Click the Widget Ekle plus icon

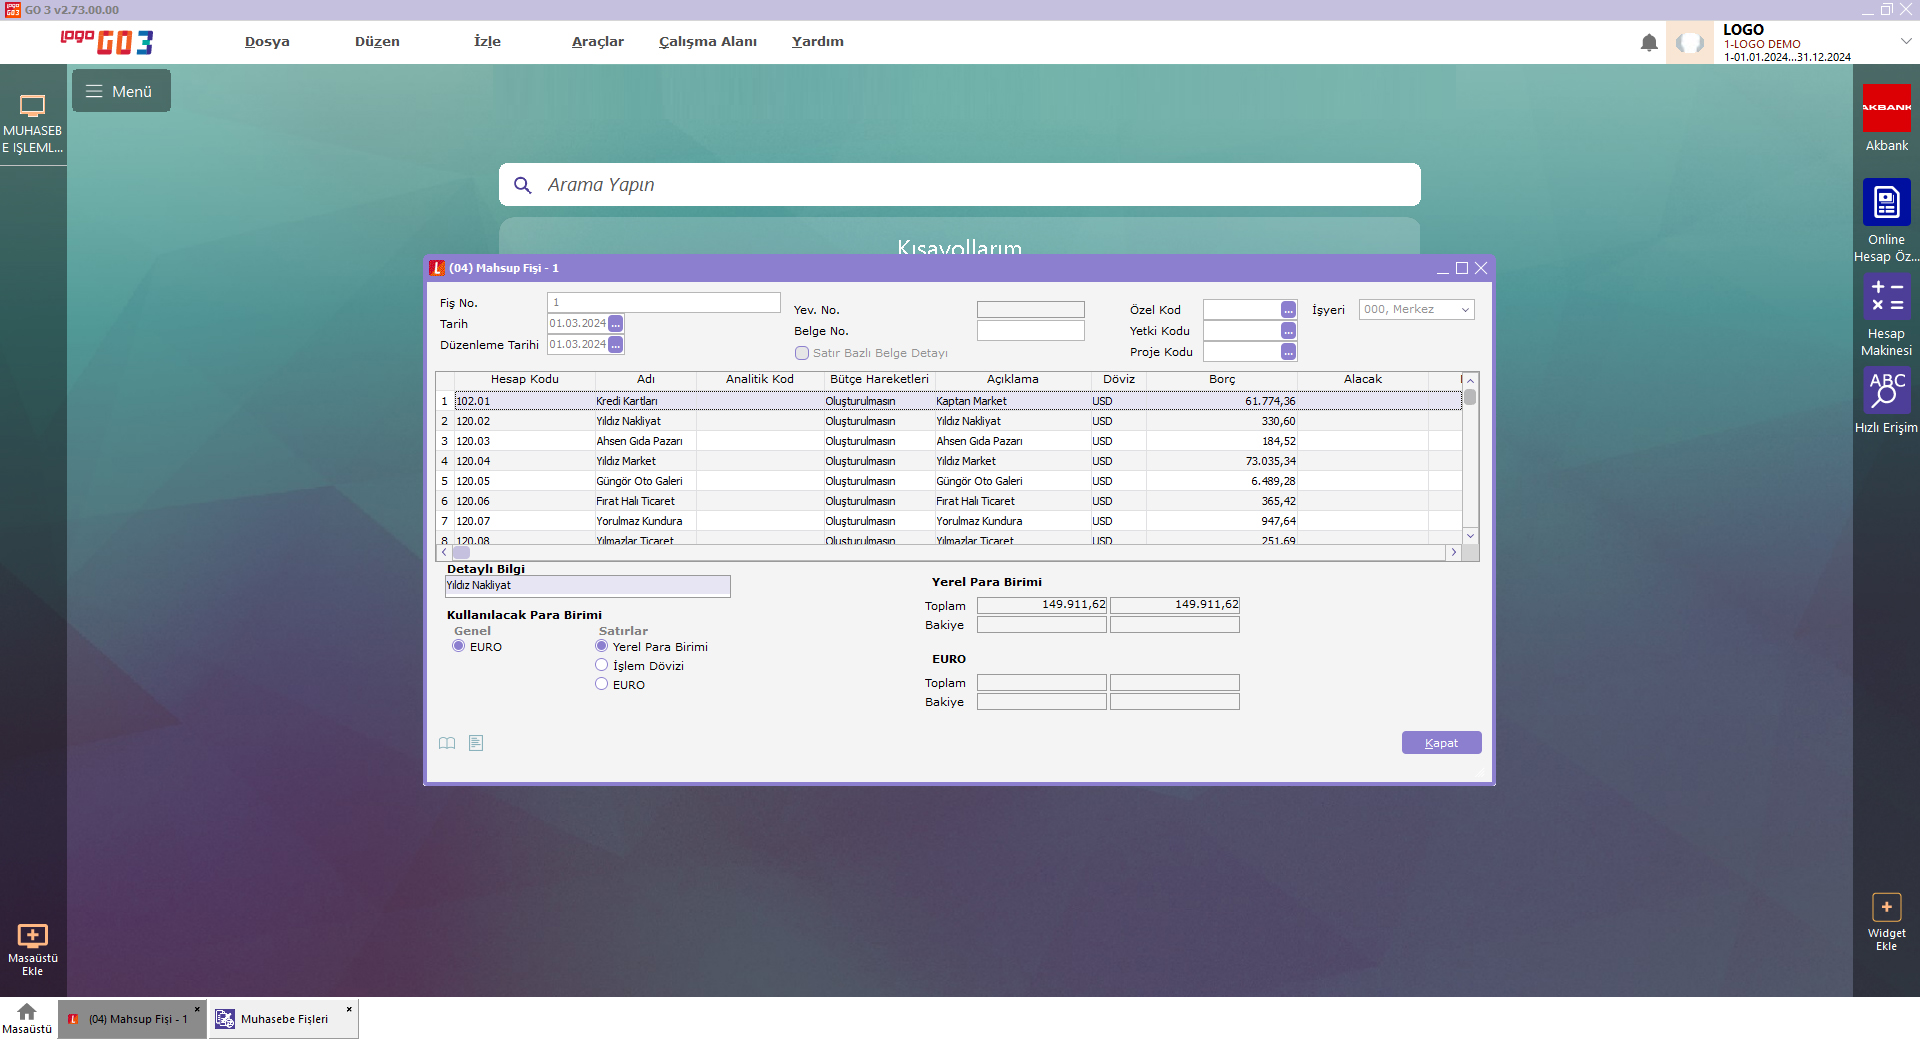click(x=1886, y=907)
